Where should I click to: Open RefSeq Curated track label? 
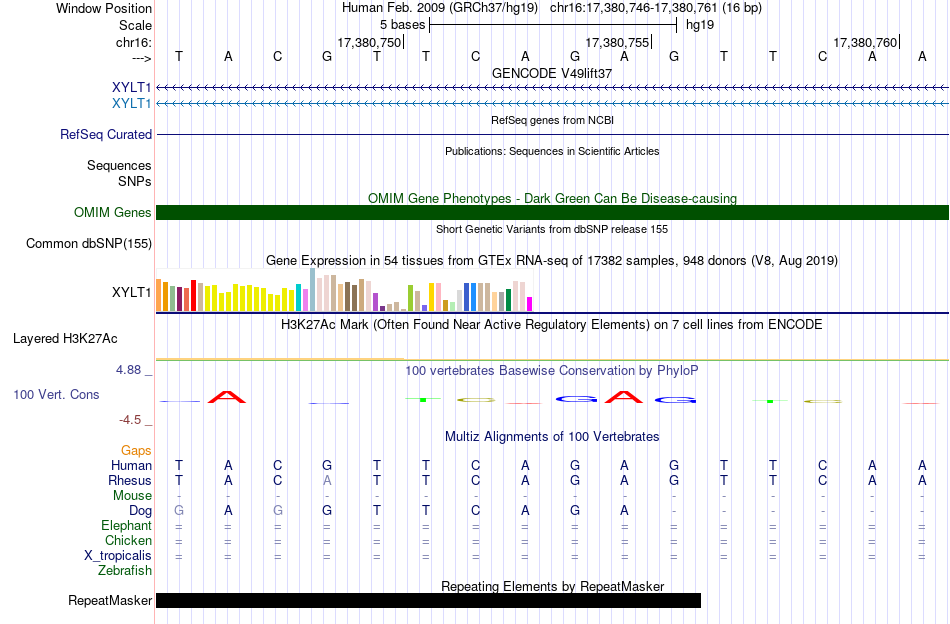pos(106,134)
